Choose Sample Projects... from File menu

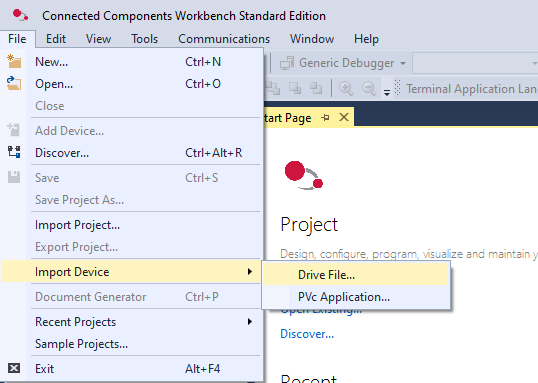82,344
